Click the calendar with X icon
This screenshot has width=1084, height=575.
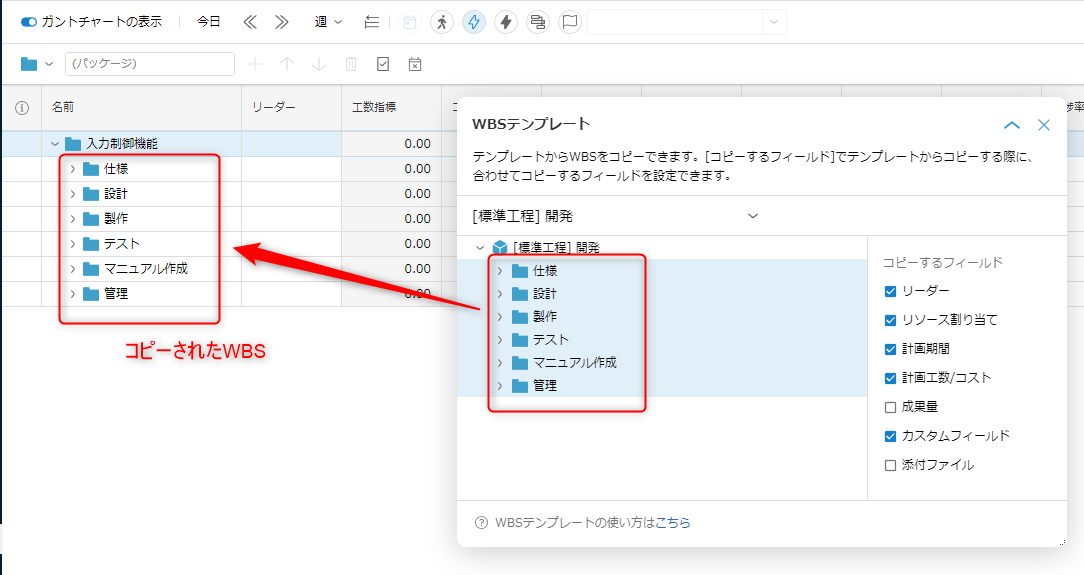415,64
